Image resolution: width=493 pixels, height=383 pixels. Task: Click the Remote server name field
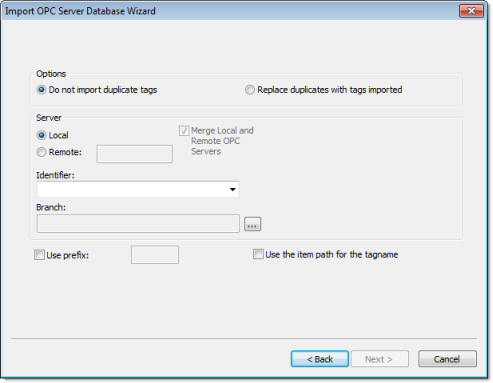(135, 154)
